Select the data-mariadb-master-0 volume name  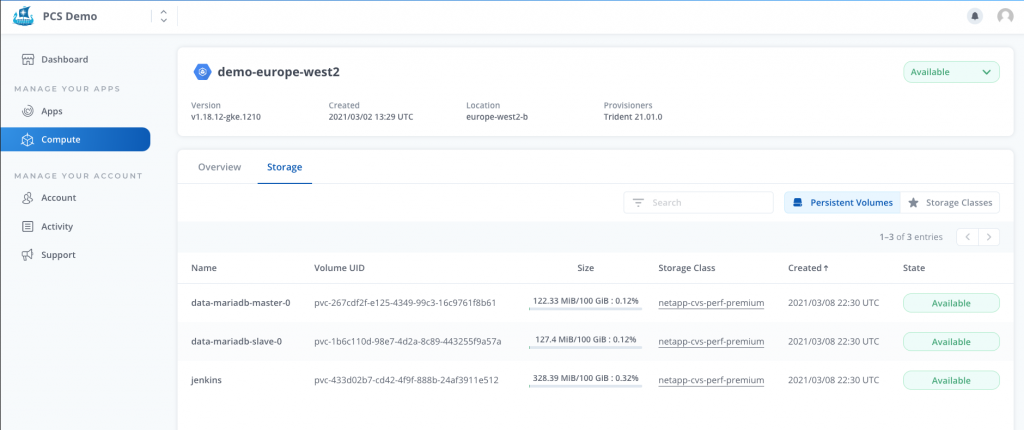(x=240, y=303)
